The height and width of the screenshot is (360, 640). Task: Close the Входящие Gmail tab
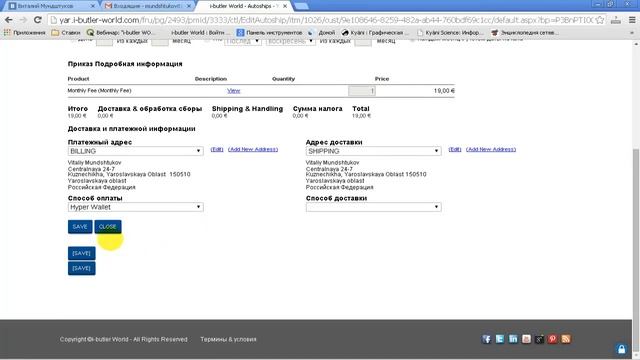click(189, 6)
